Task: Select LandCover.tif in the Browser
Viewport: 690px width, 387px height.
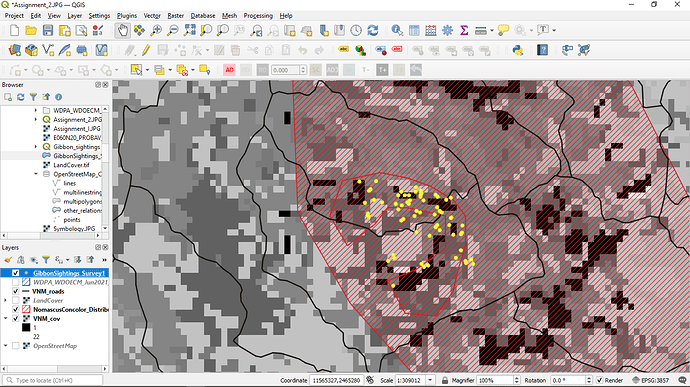Action: click(71, 165)
